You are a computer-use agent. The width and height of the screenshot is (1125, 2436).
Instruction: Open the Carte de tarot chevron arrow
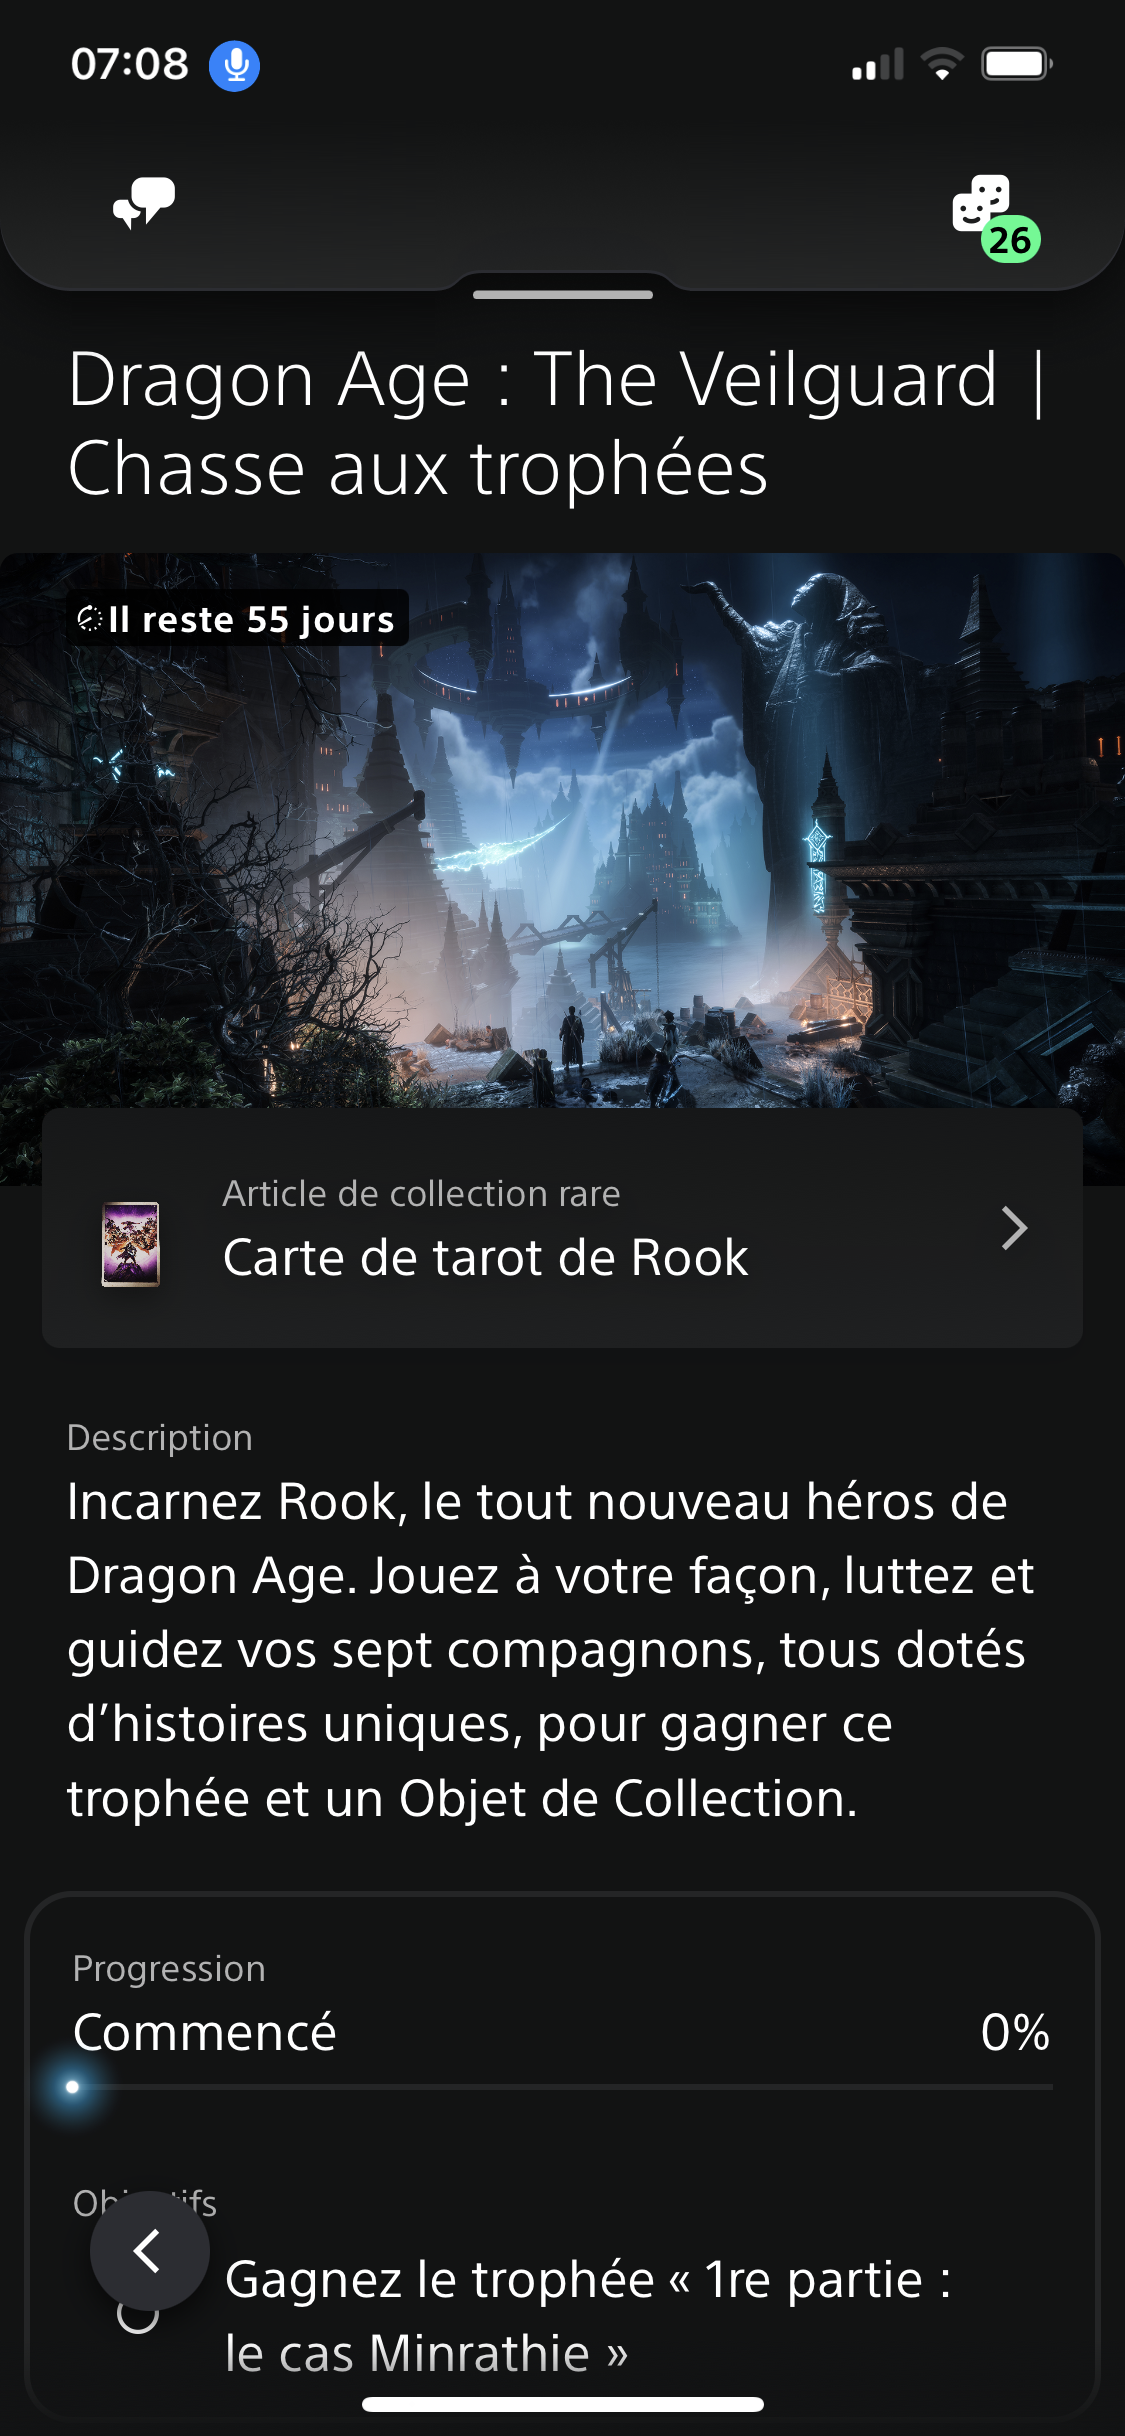pyautogui.click(x=1014, y=1228)
